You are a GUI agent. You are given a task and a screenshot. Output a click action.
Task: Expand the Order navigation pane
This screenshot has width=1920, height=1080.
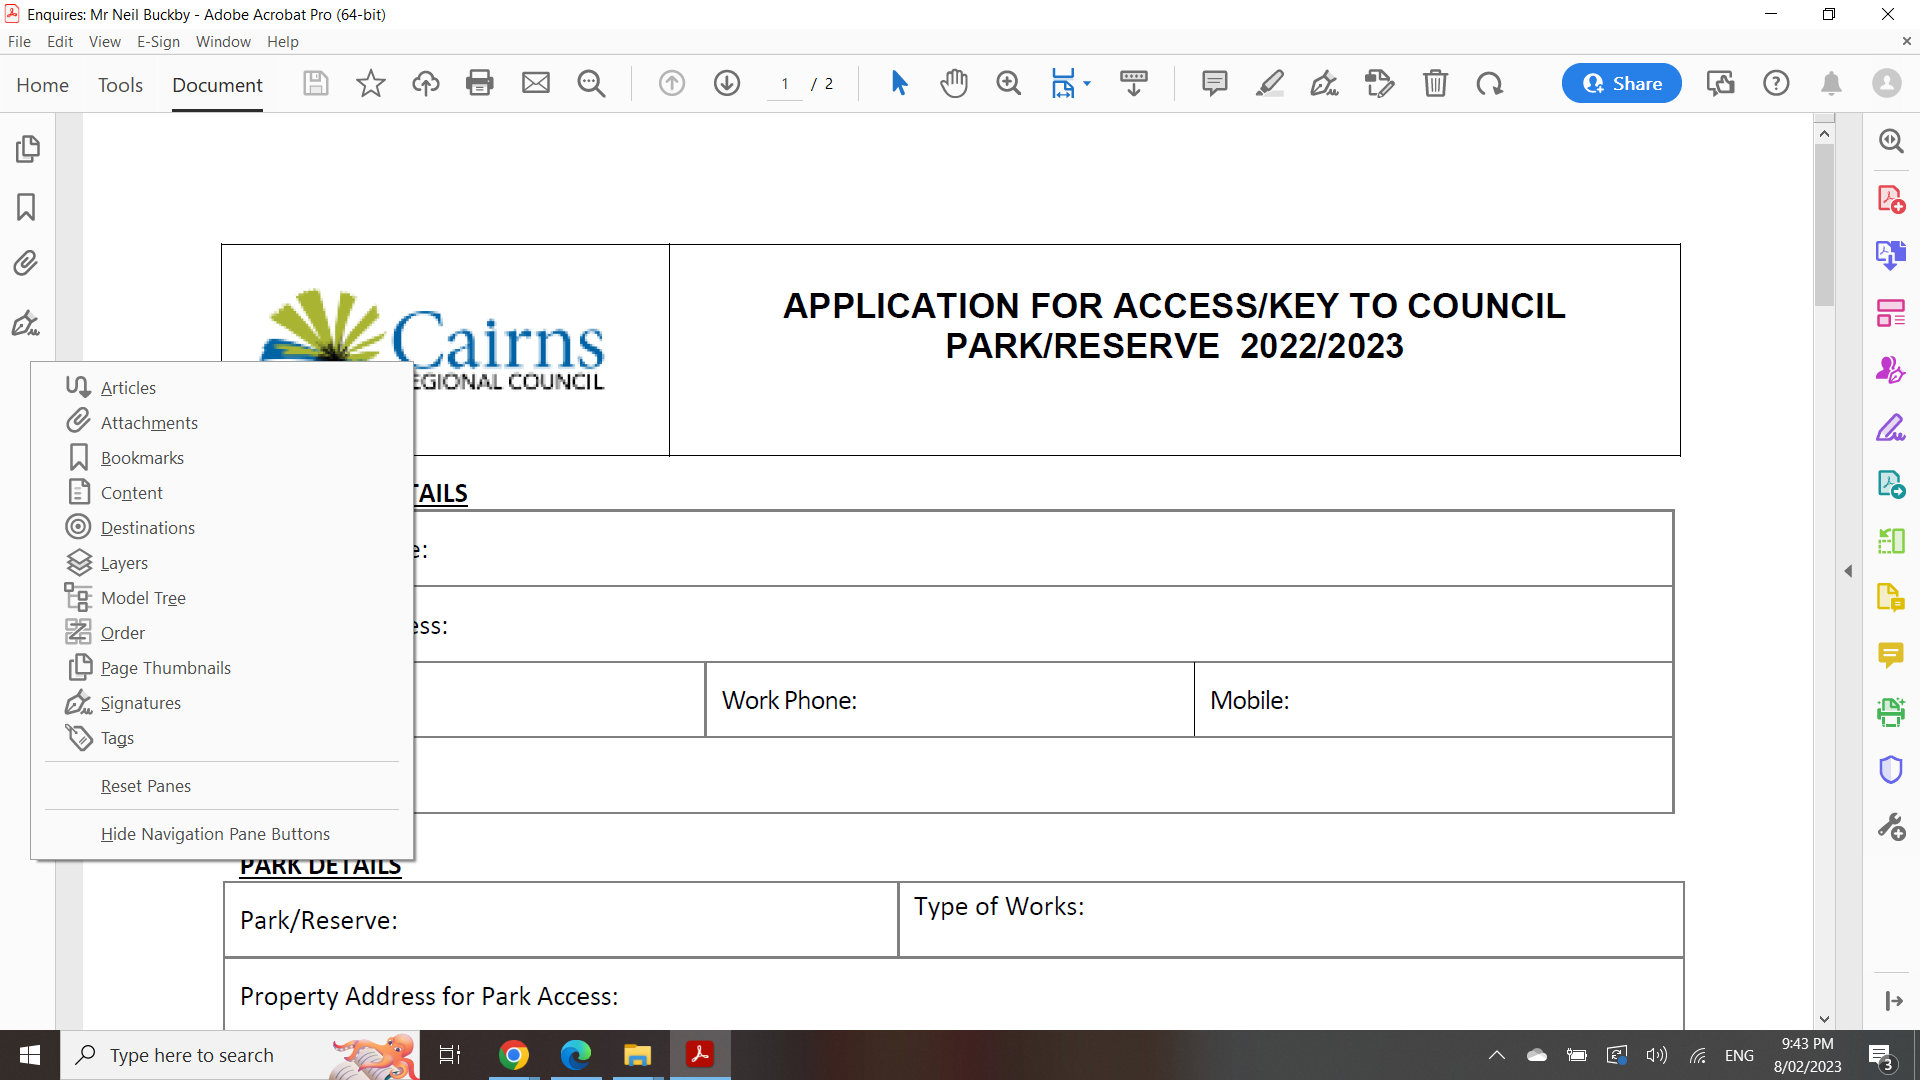(123, 632)
